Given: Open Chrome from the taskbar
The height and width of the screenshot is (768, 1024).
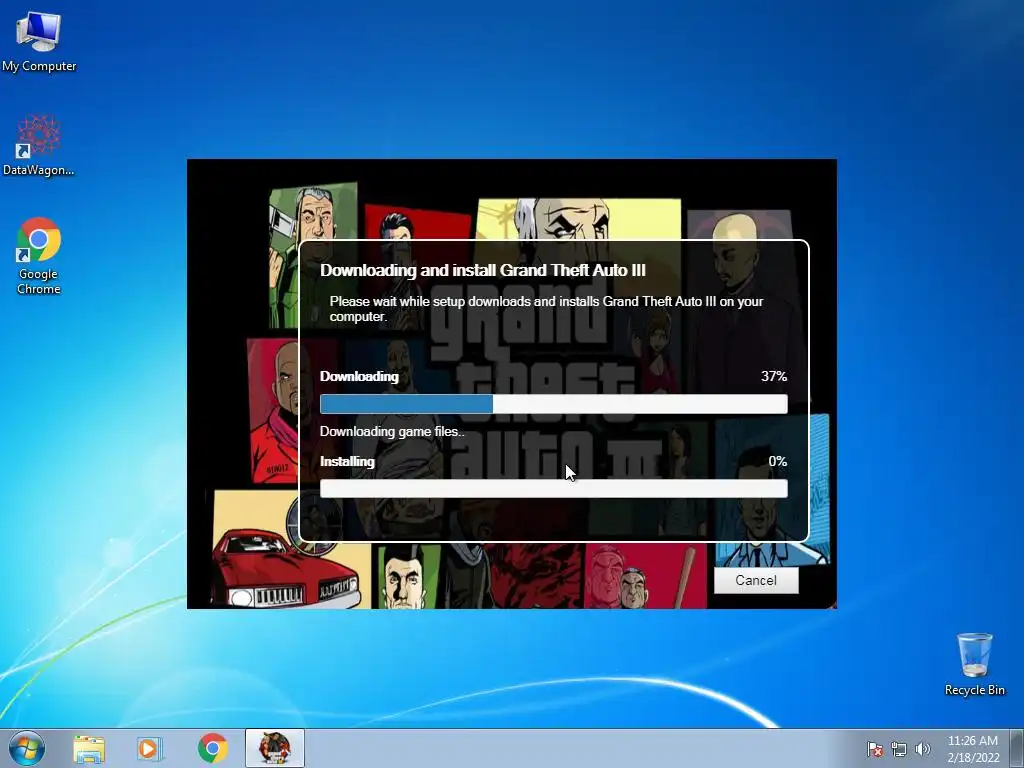Looking at the screenshot, I should (213, 748).
